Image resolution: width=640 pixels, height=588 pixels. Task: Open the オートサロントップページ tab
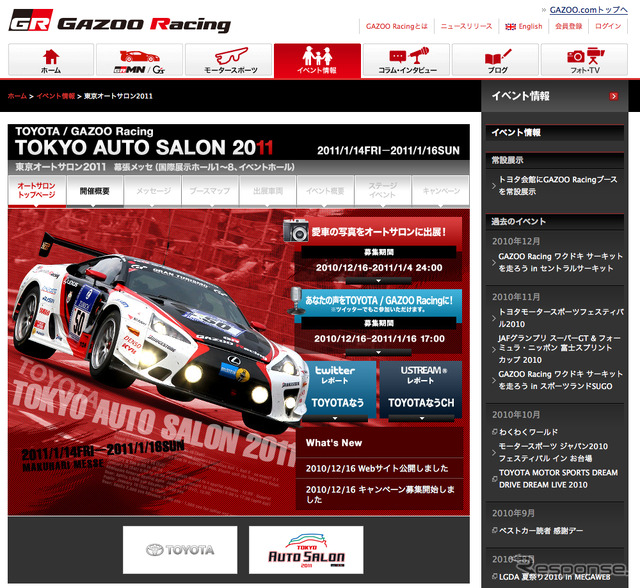(x=37, y=191)
